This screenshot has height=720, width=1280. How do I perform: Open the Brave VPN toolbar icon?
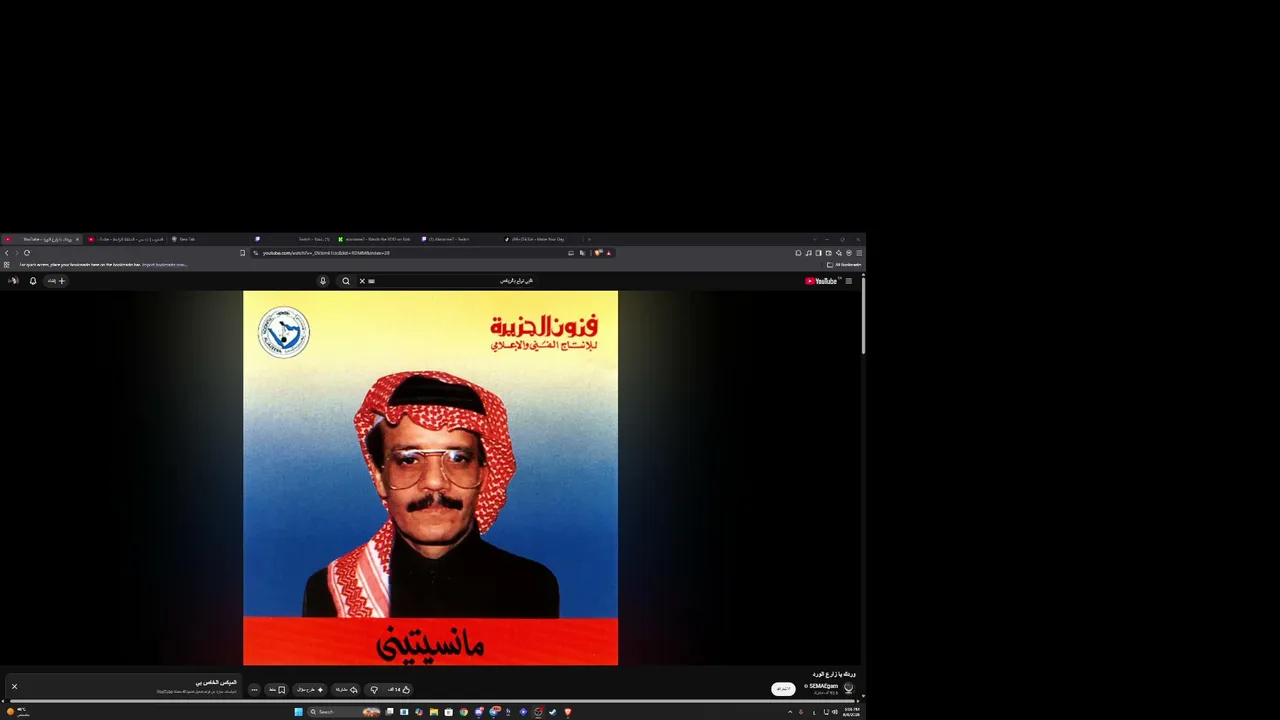[848, 253]
